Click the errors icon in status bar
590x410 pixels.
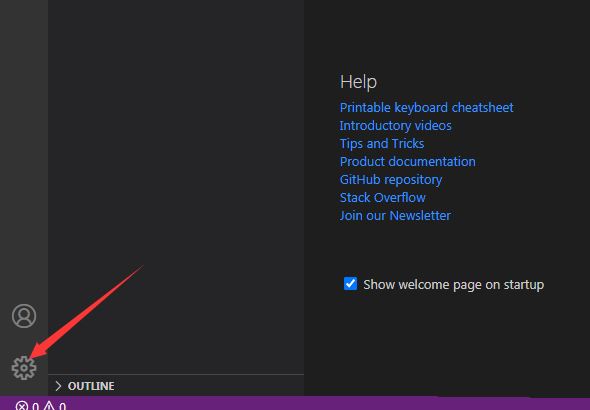pyautogui.click(x=22, y=406)
